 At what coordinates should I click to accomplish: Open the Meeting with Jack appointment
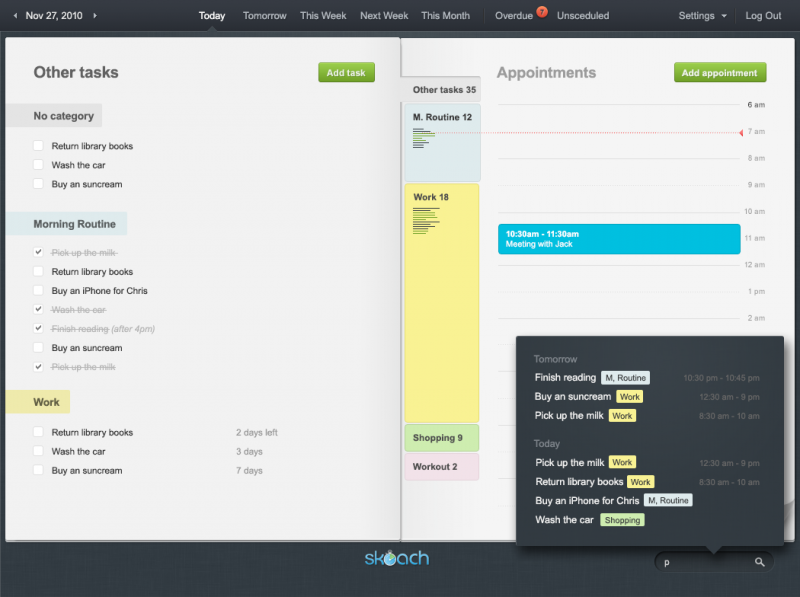[619, 239]
